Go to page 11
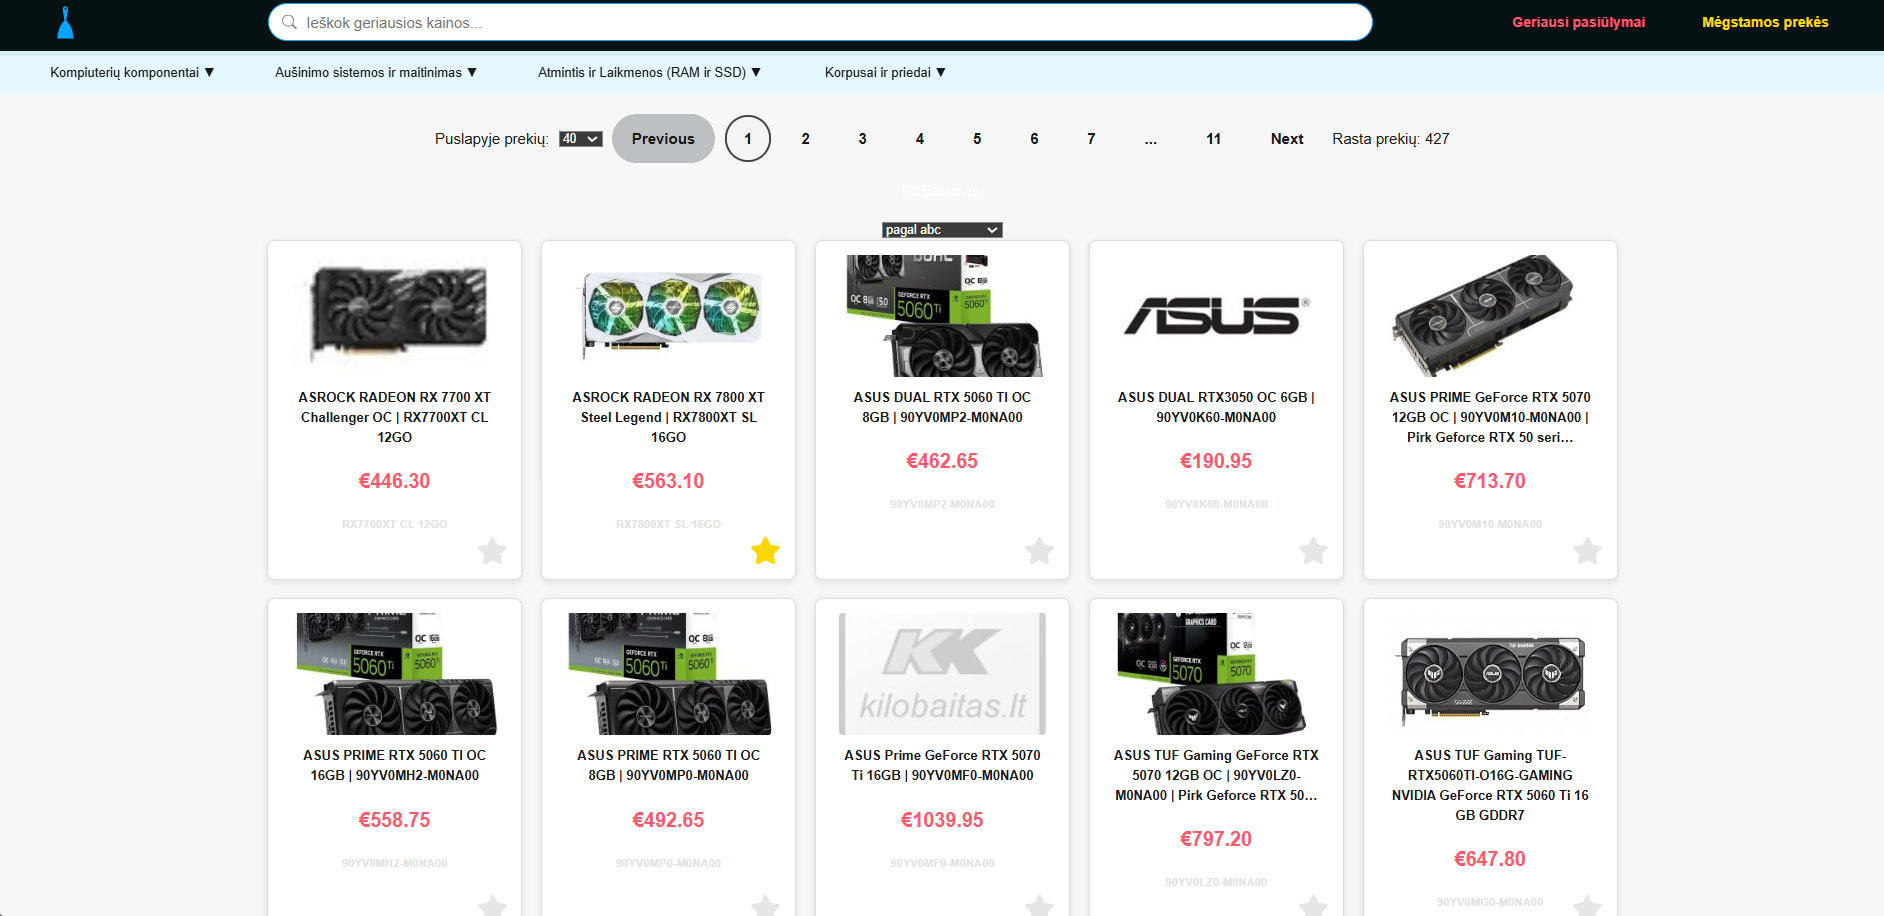This screenshot has width=1884, height=916. click(x=1213, y=139)
